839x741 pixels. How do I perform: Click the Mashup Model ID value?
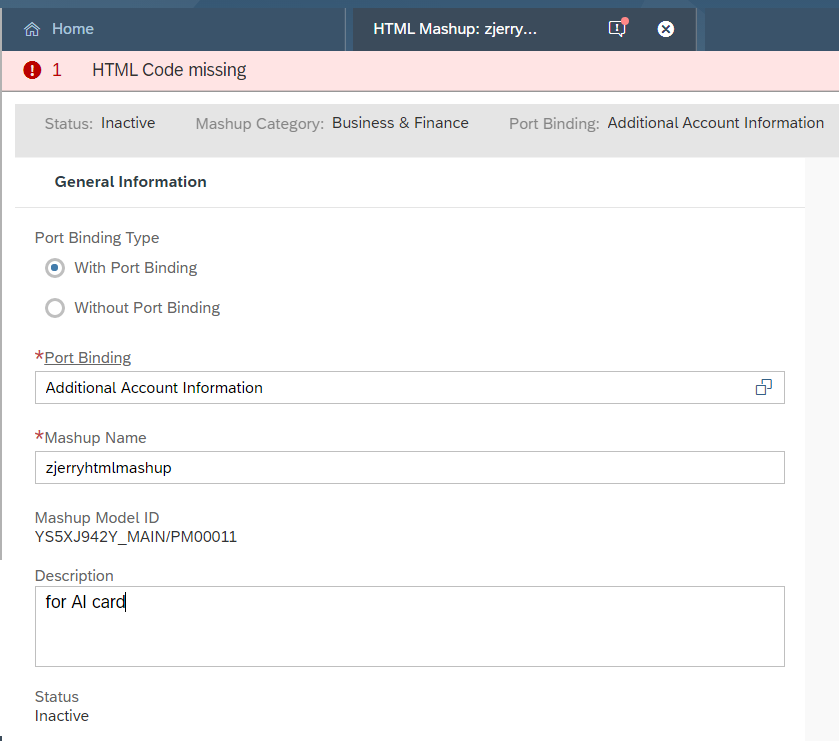136,537
